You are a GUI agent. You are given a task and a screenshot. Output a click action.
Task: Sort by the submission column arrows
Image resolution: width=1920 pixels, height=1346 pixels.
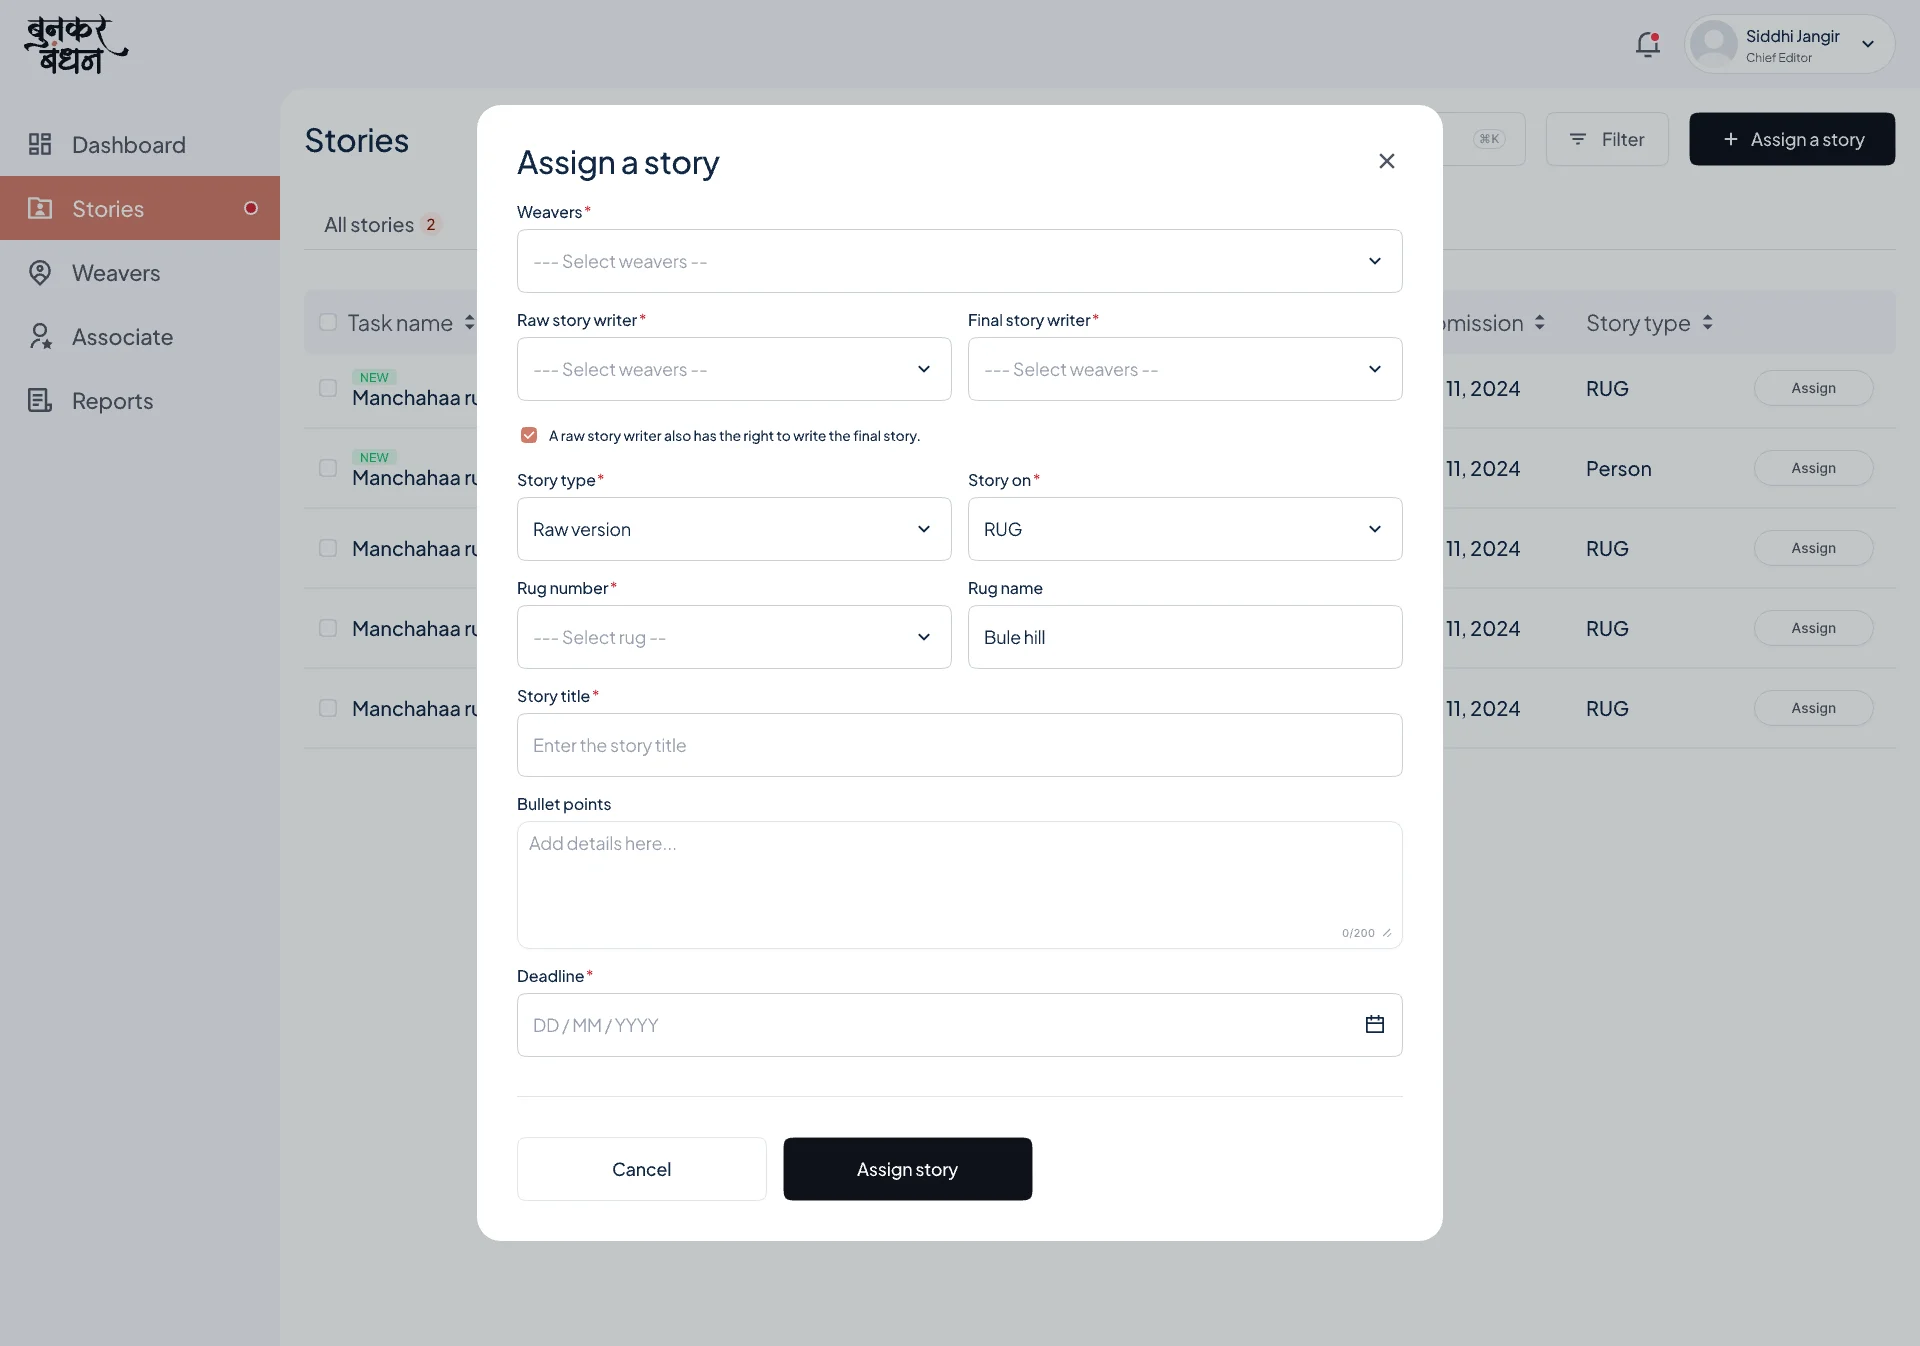point(1540,323)
